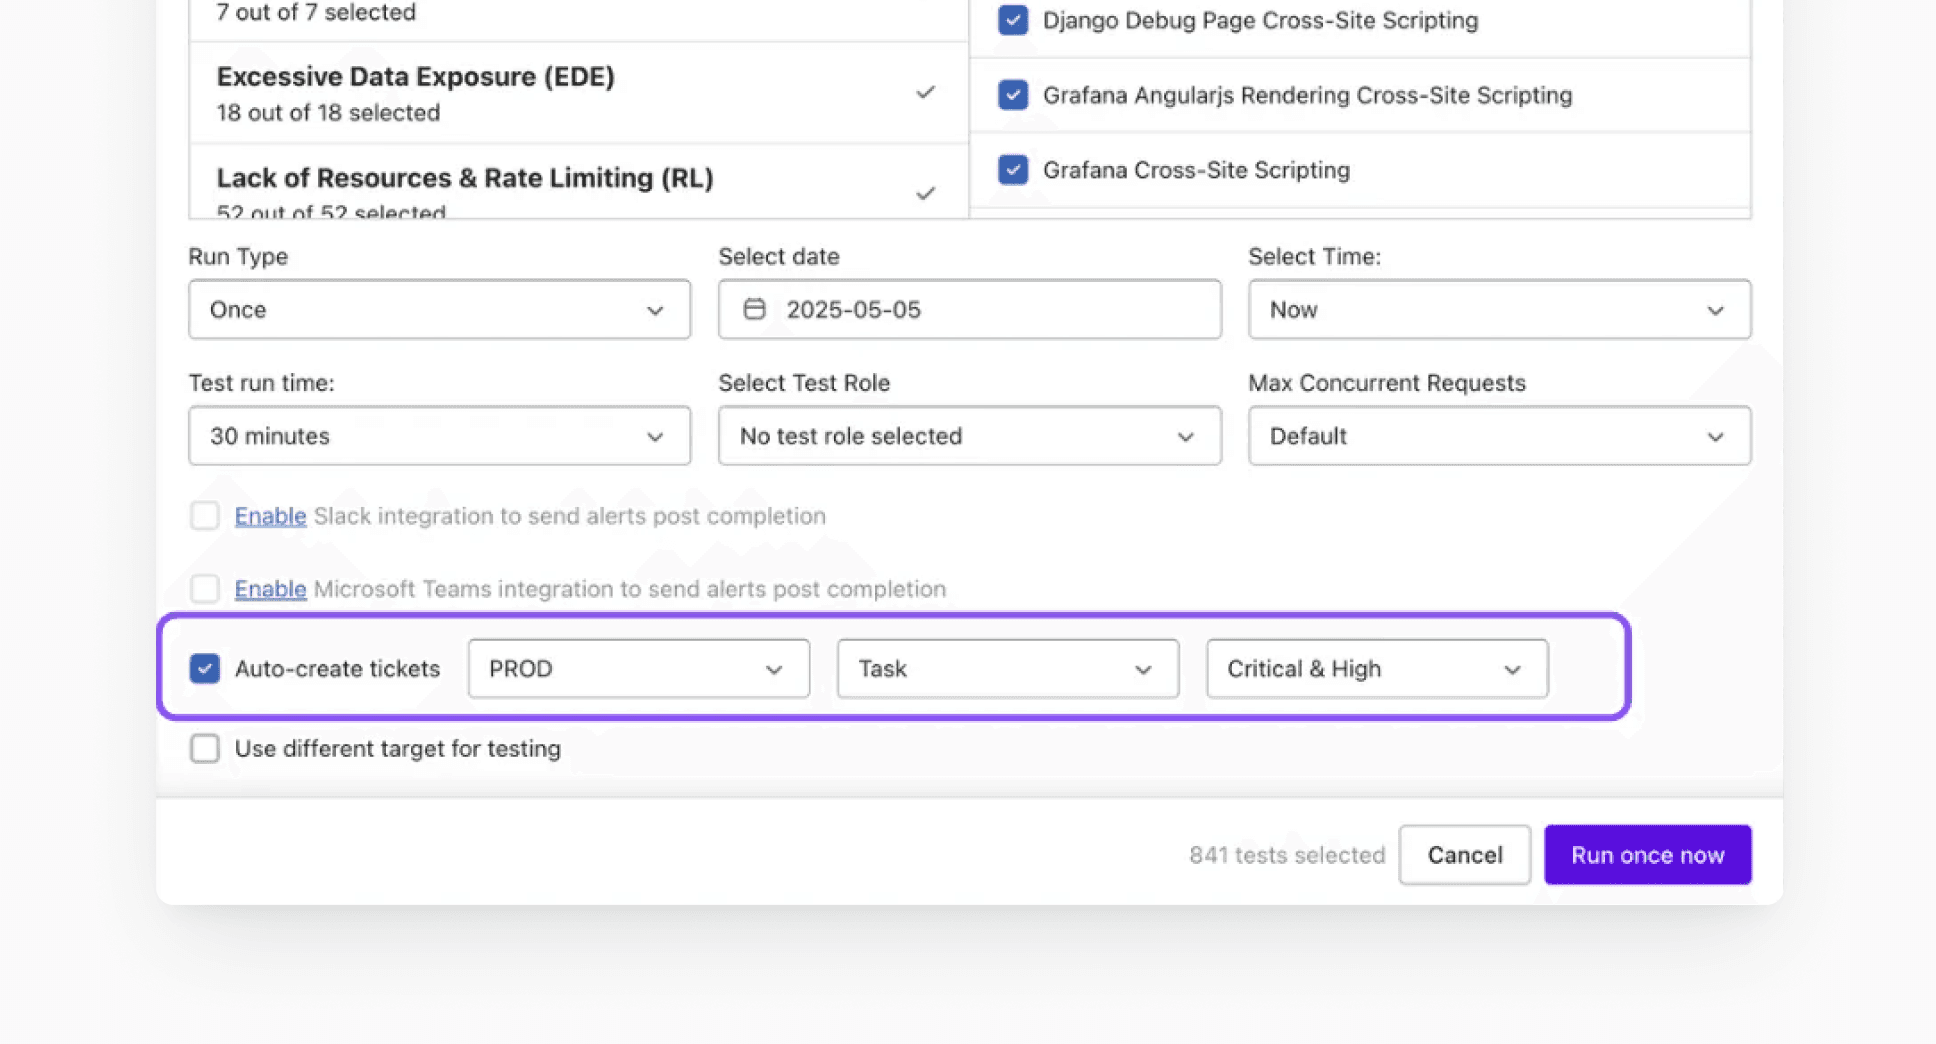Screen dimensions: 1936x1044
Task: Expand the Critical & High severity dropdown
Action: tap(1377, 669)
